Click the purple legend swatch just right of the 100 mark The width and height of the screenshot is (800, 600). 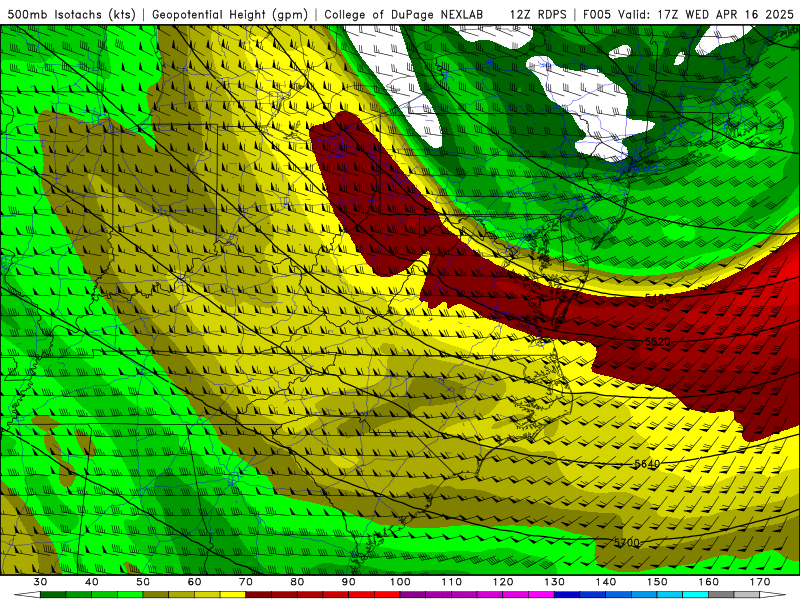413,595
